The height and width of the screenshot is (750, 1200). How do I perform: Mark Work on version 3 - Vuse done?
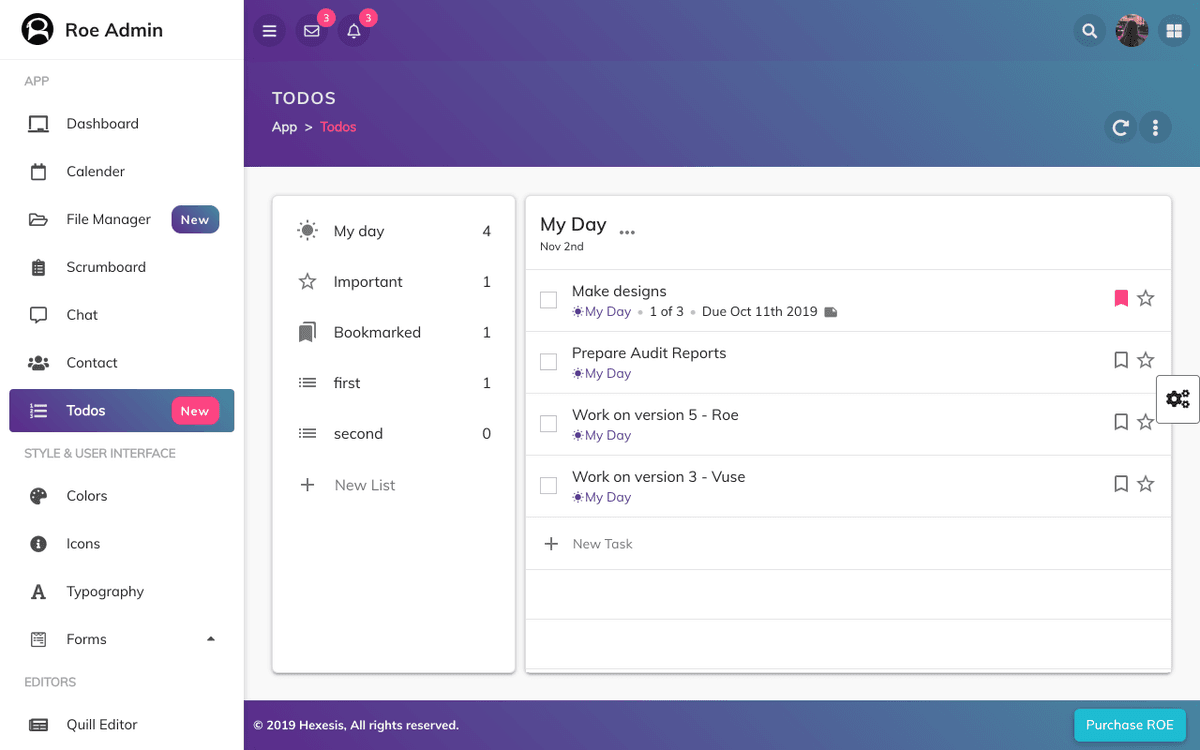[x=548, y=486]
